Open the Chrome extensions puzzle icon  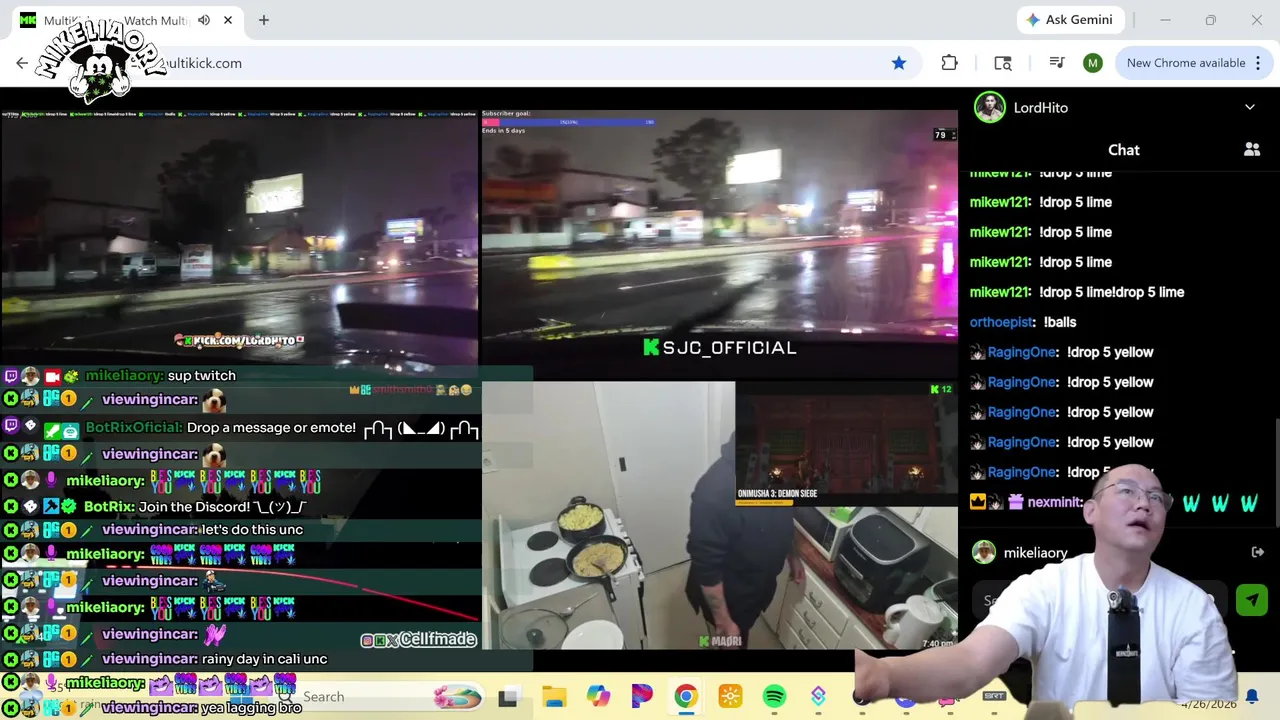[950, 63]
